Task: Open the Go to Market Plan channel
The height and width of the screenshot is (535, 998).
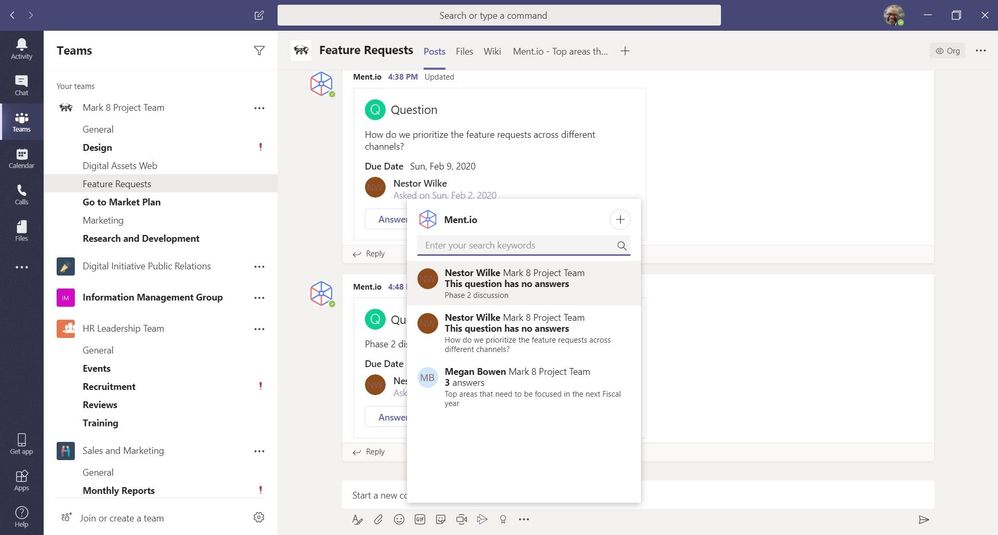Action: click(x=122, y=202)
